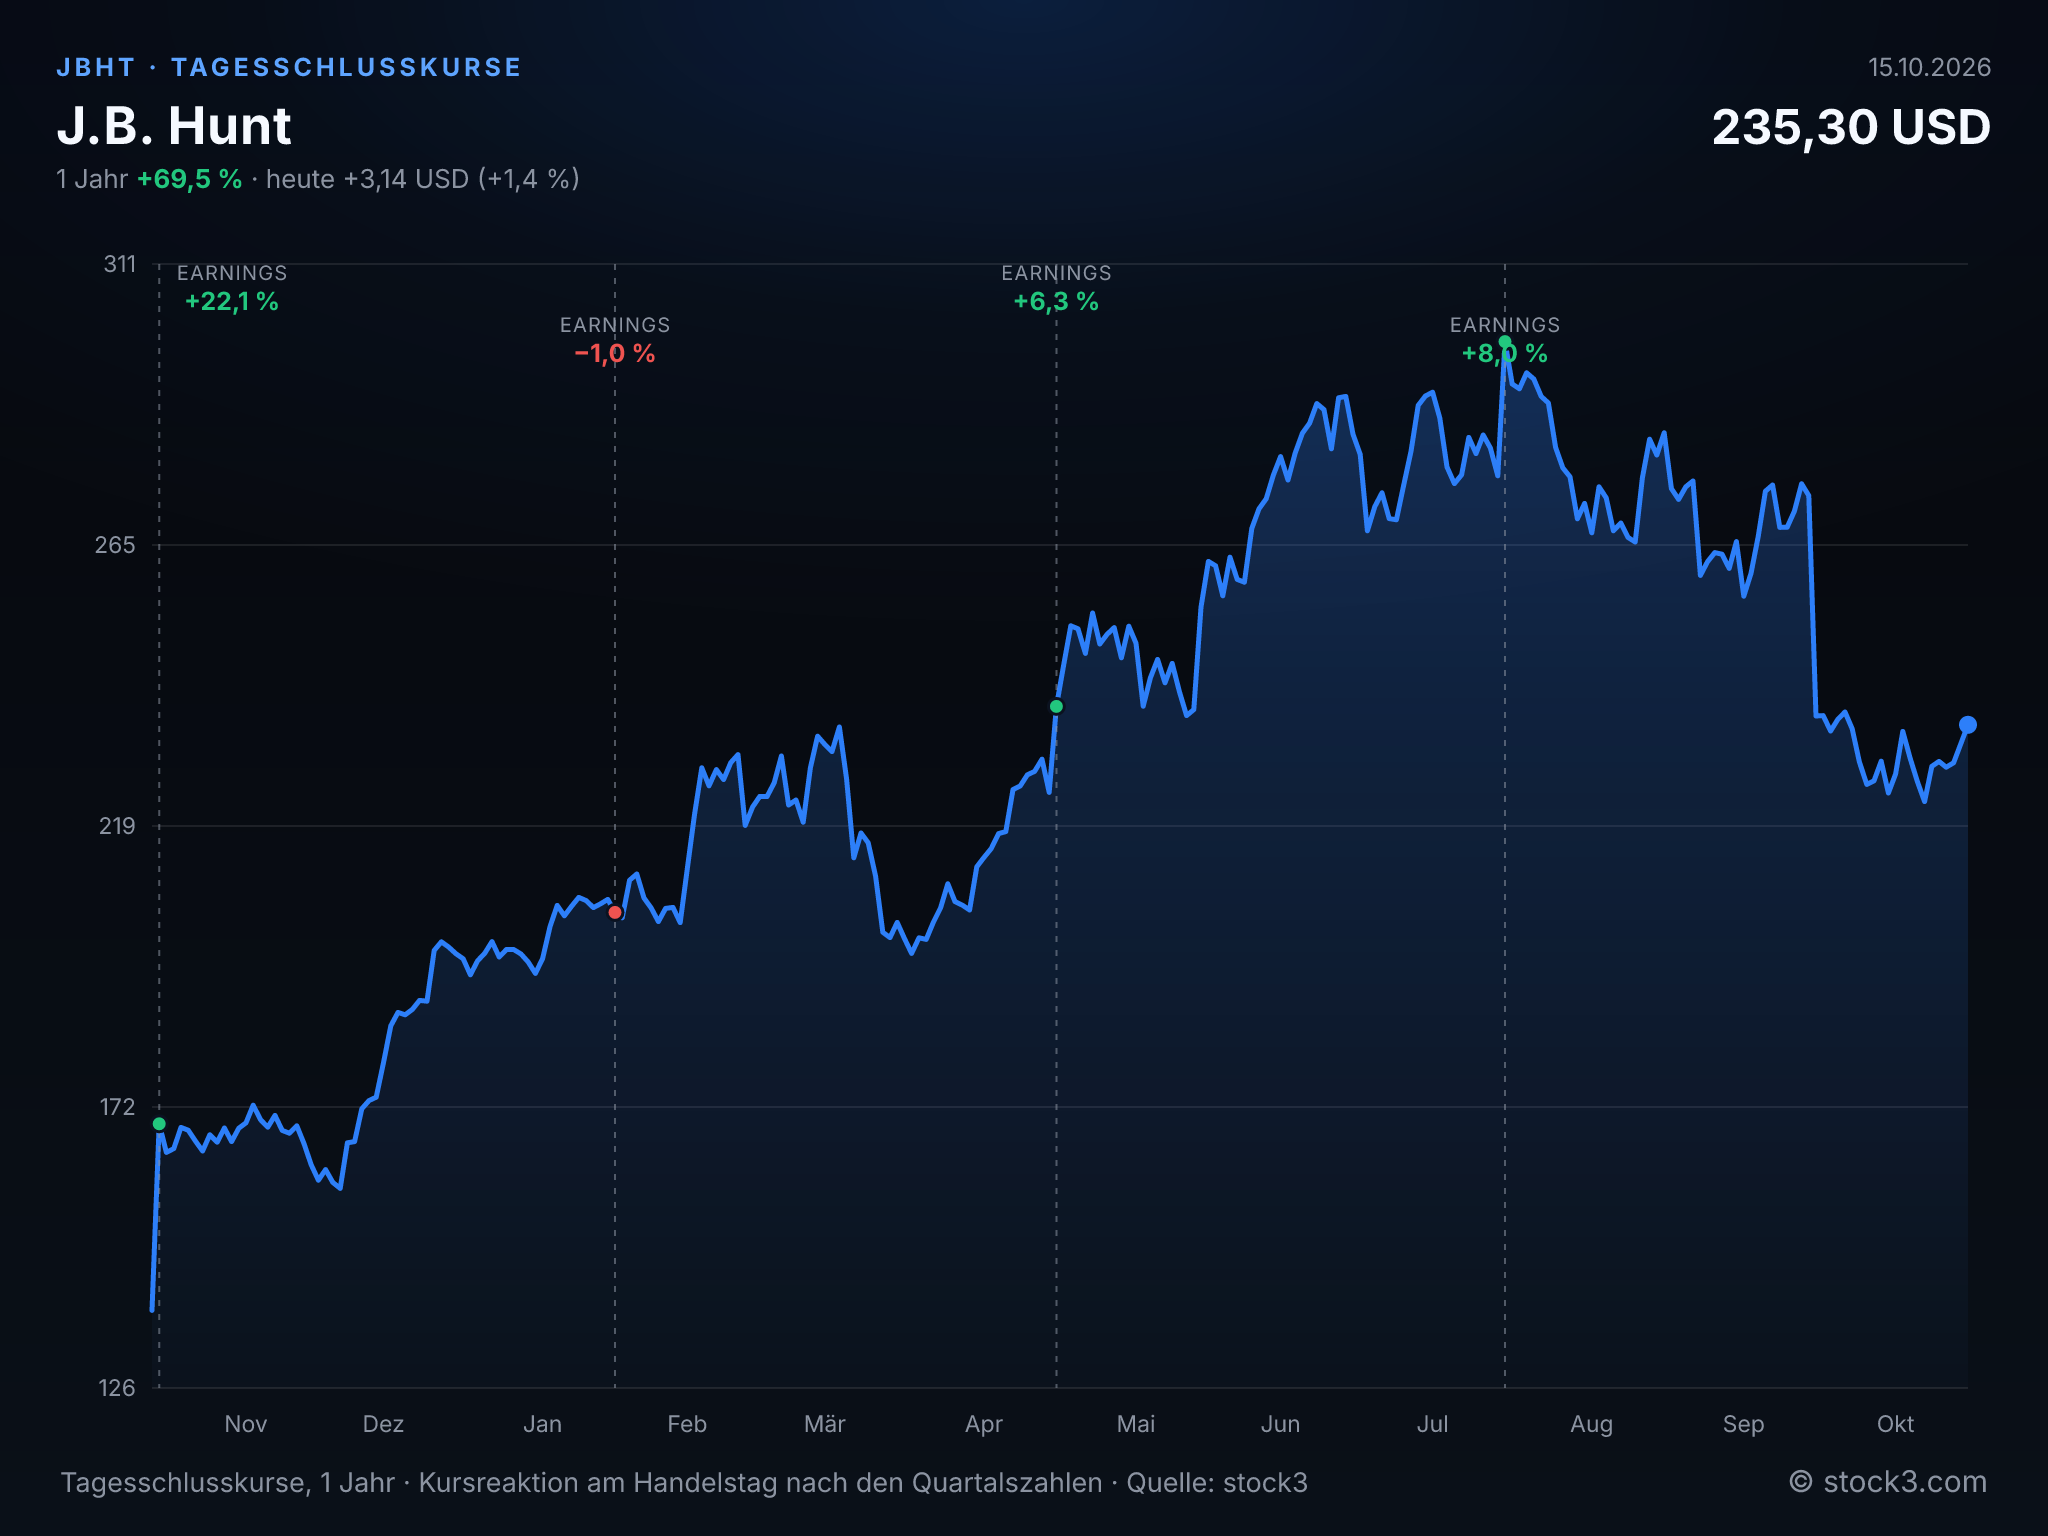The height and width of the screenshot is (1536, 2048).
Task: Click the 235,30 USD price value
Action: click(x=1851, y=128)
